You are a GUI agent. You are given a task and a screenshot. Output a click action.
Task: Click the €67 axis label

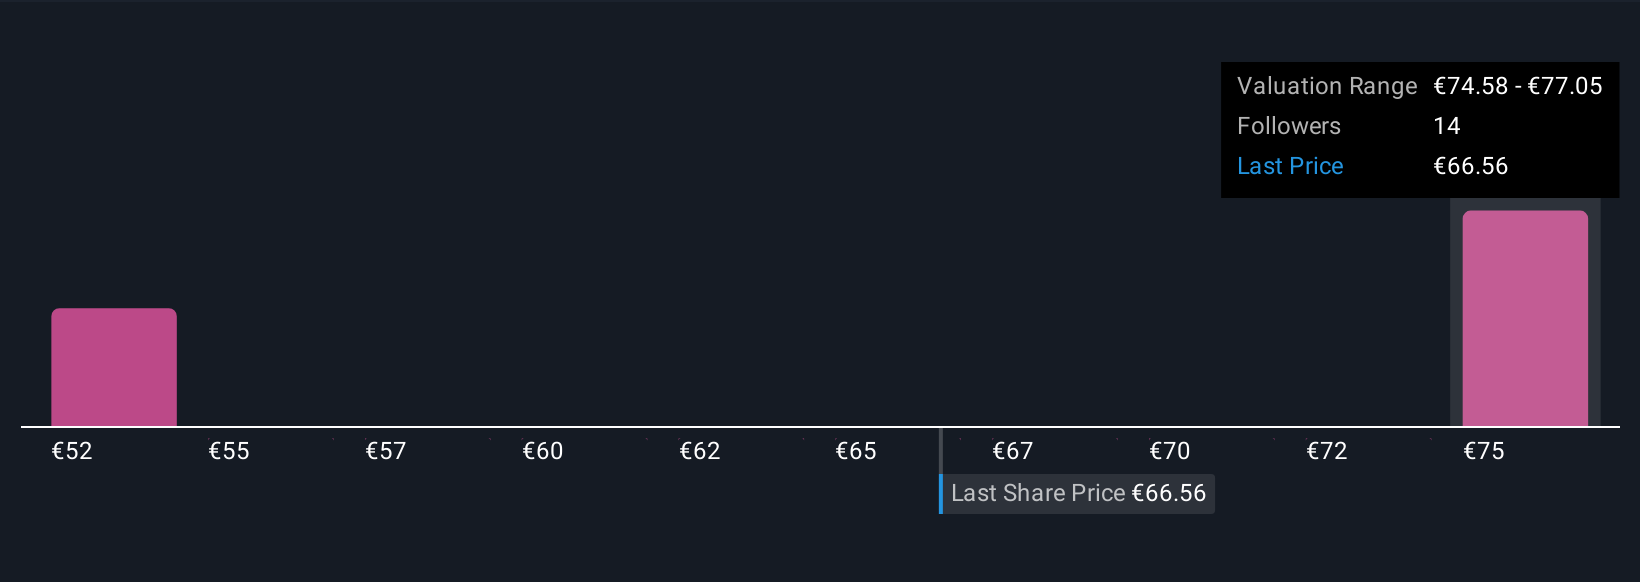tap(1013, 451)
